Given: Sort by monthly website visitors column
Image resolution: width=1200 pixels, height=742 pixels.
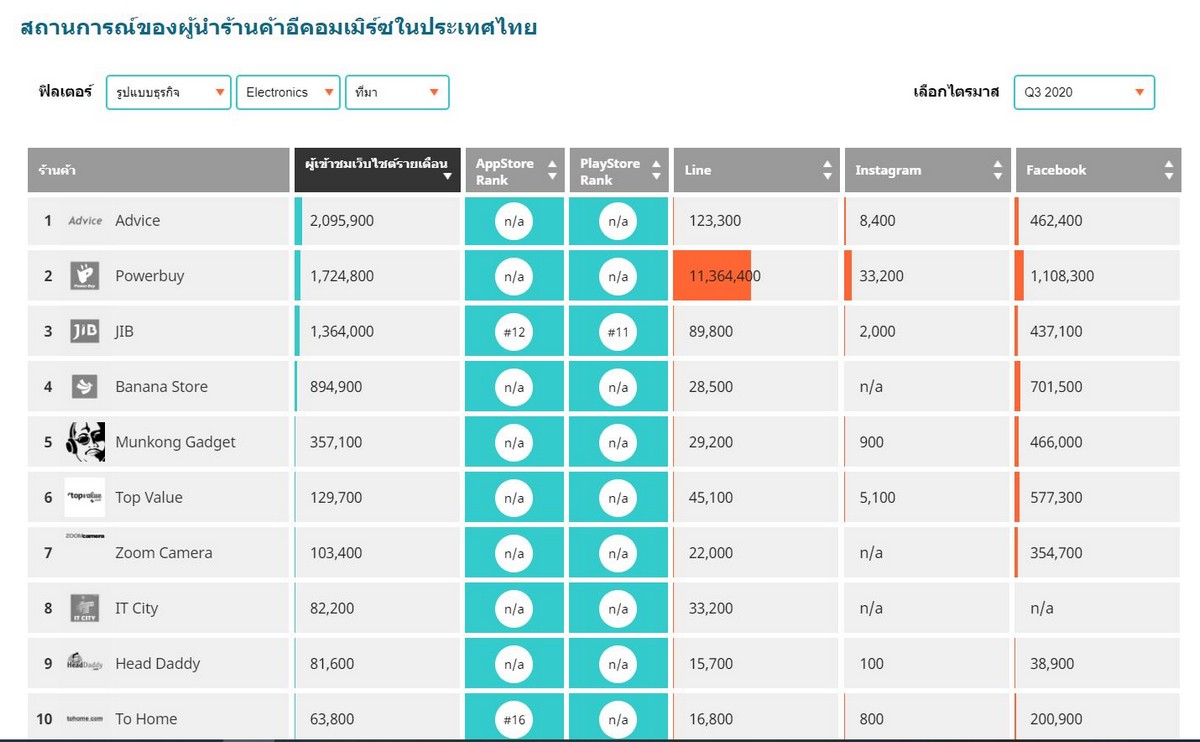Looking at the screenshot, I should (x=377, y=170).
